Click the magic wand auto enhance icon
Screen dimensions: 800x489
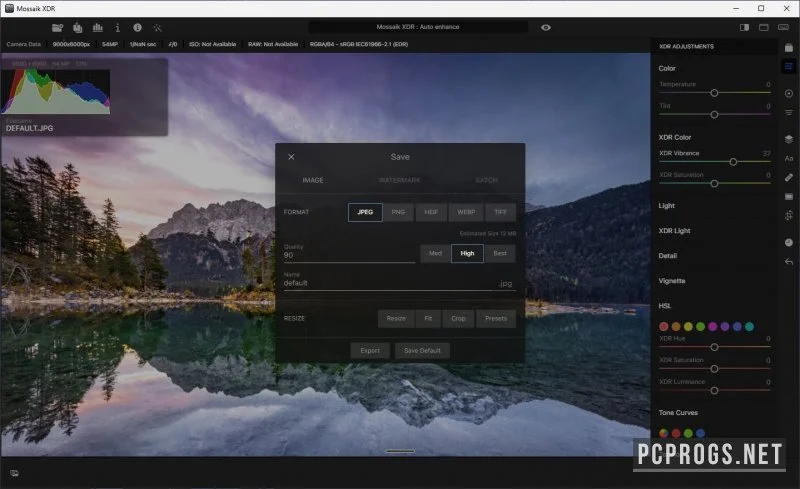157,28
